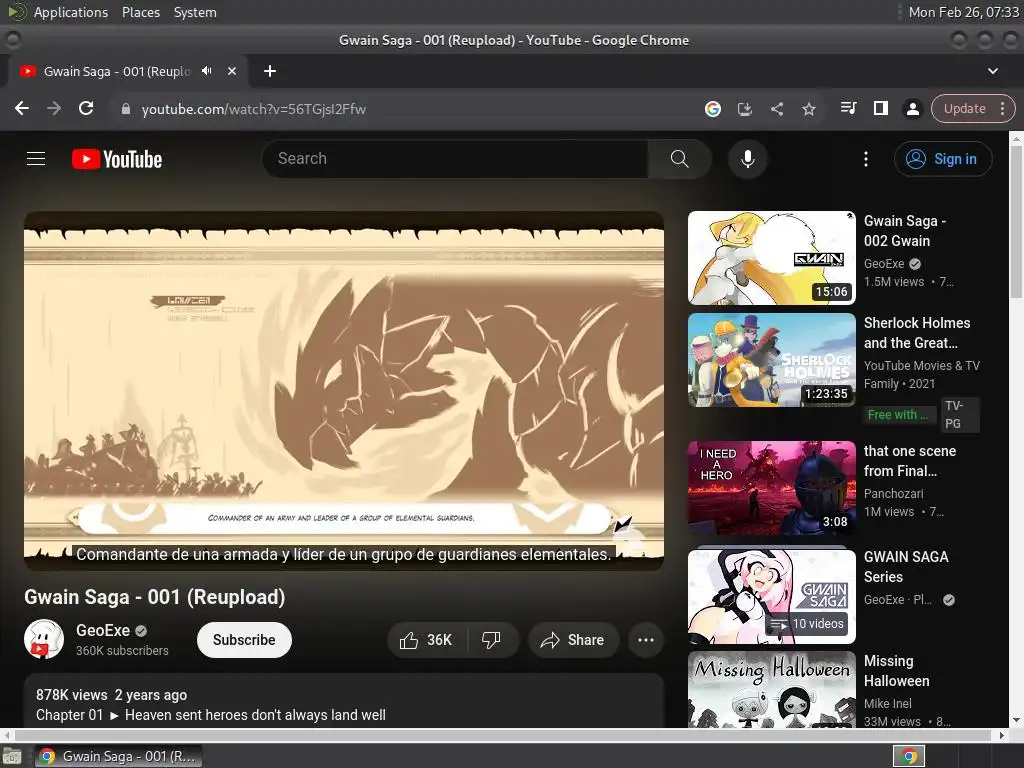The width and height of the screenshot is (1024, 768).
Task: Click the vertical page scrollbar
Action: point(1016,222)
